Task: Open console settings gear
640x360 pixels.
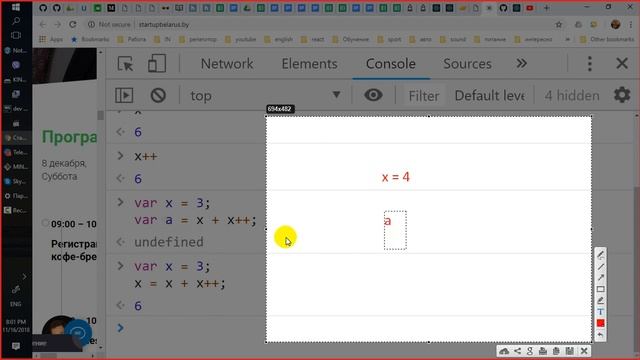Action: click(x=622, y=95)
